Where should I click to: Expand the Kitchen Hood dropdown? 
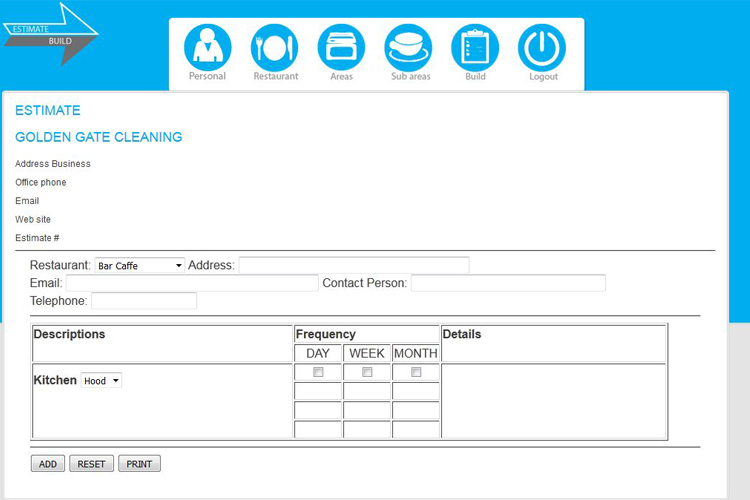(x=101, y=381)
